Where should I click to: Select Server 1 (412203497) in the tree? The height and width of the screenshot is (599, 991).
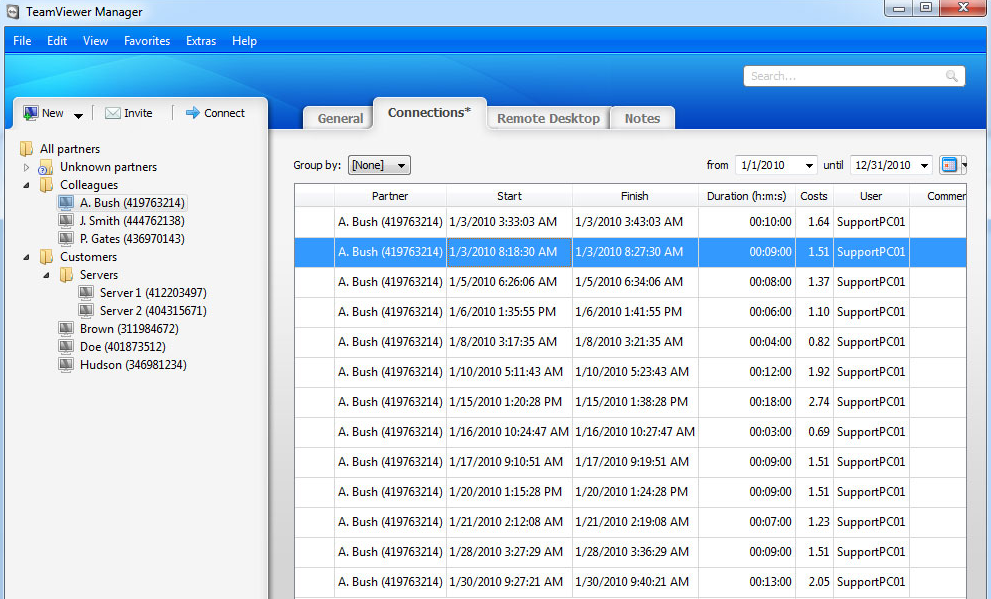pyautogui.click(x=153, y=293)
